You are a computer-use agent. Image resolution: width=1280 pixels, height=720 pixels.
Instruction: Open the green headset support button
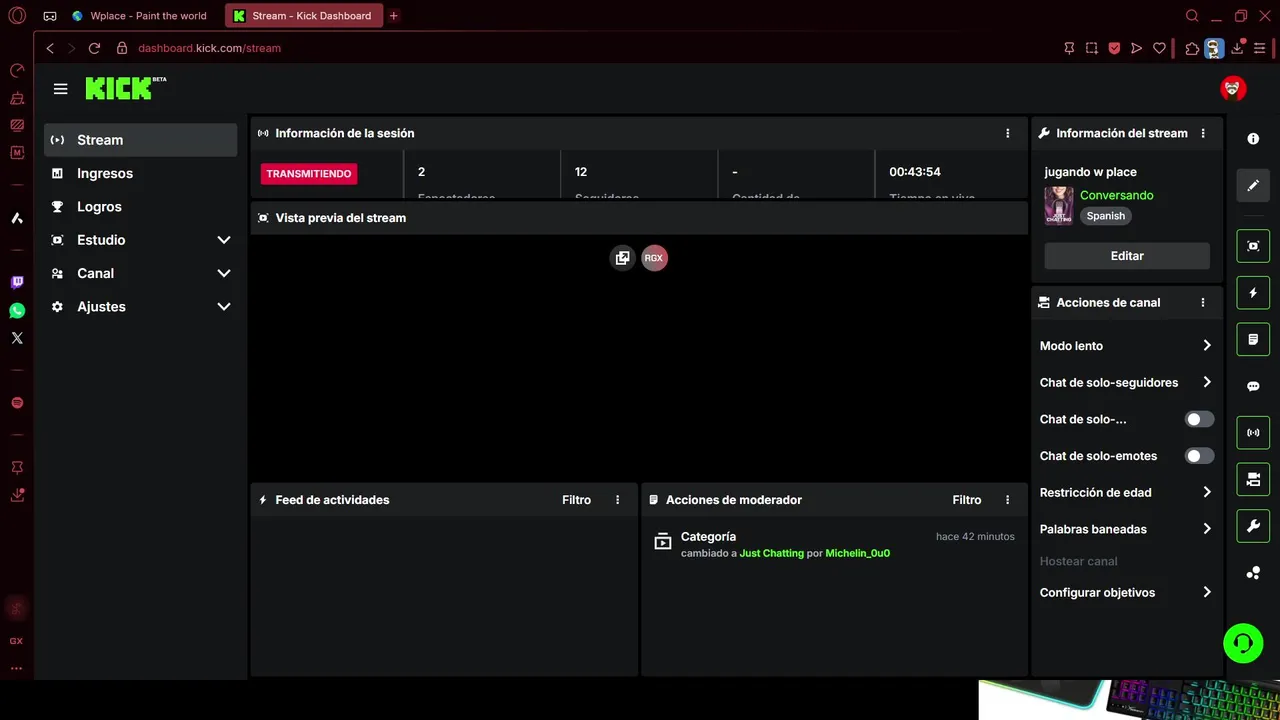pyautogui.click(x=1243, y=643)
